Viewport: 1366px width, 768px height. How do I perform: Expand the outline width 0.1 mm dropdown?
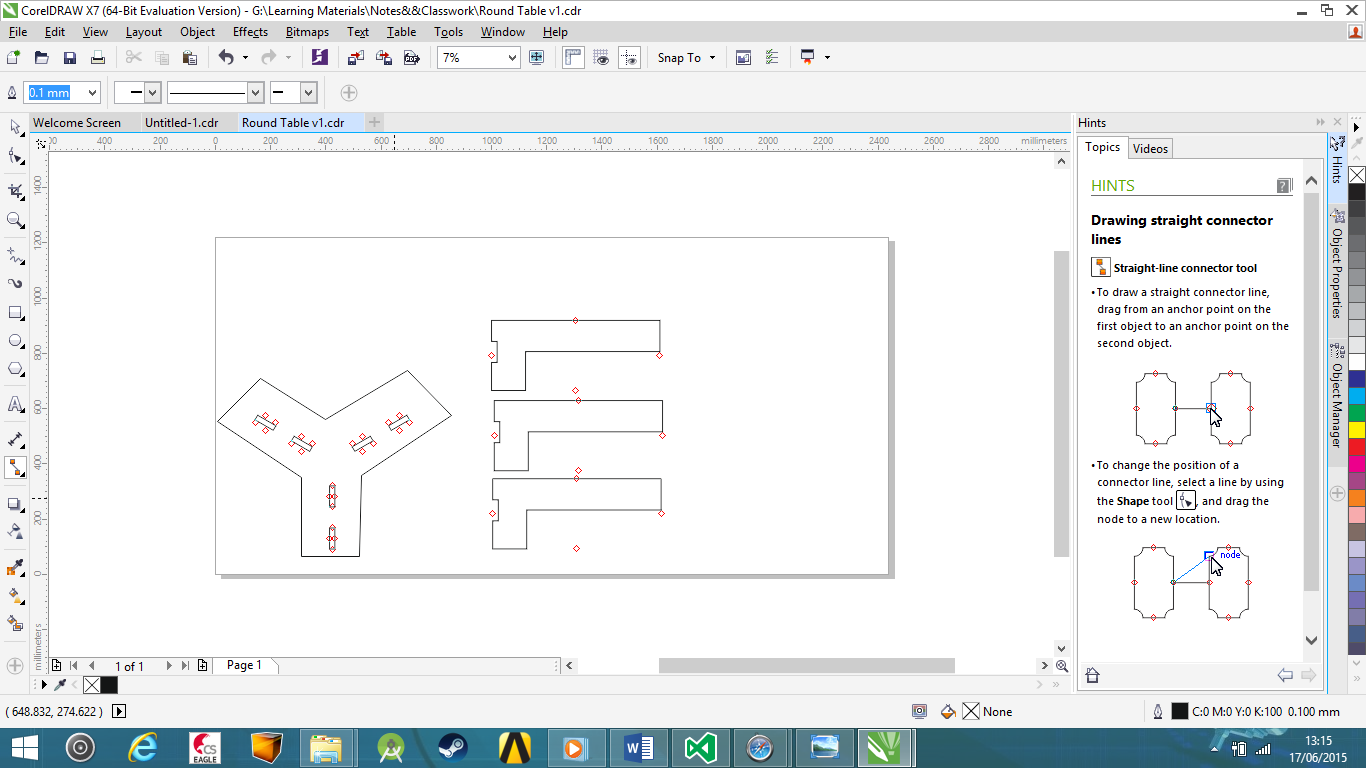(x=94, y=93)
